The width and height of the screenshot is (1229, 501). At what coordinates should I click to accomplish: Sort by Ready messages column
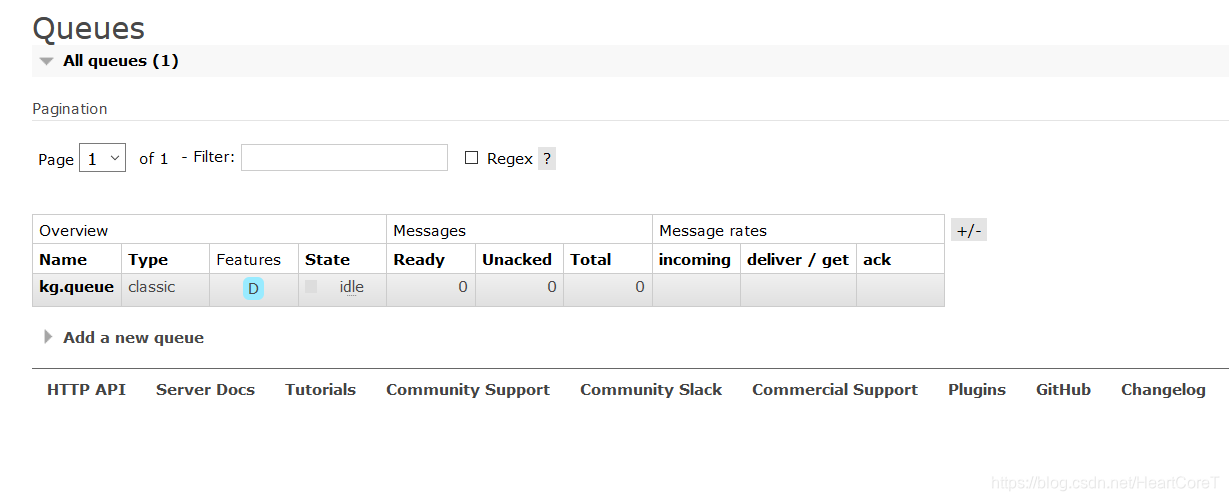tap(419, 260)
